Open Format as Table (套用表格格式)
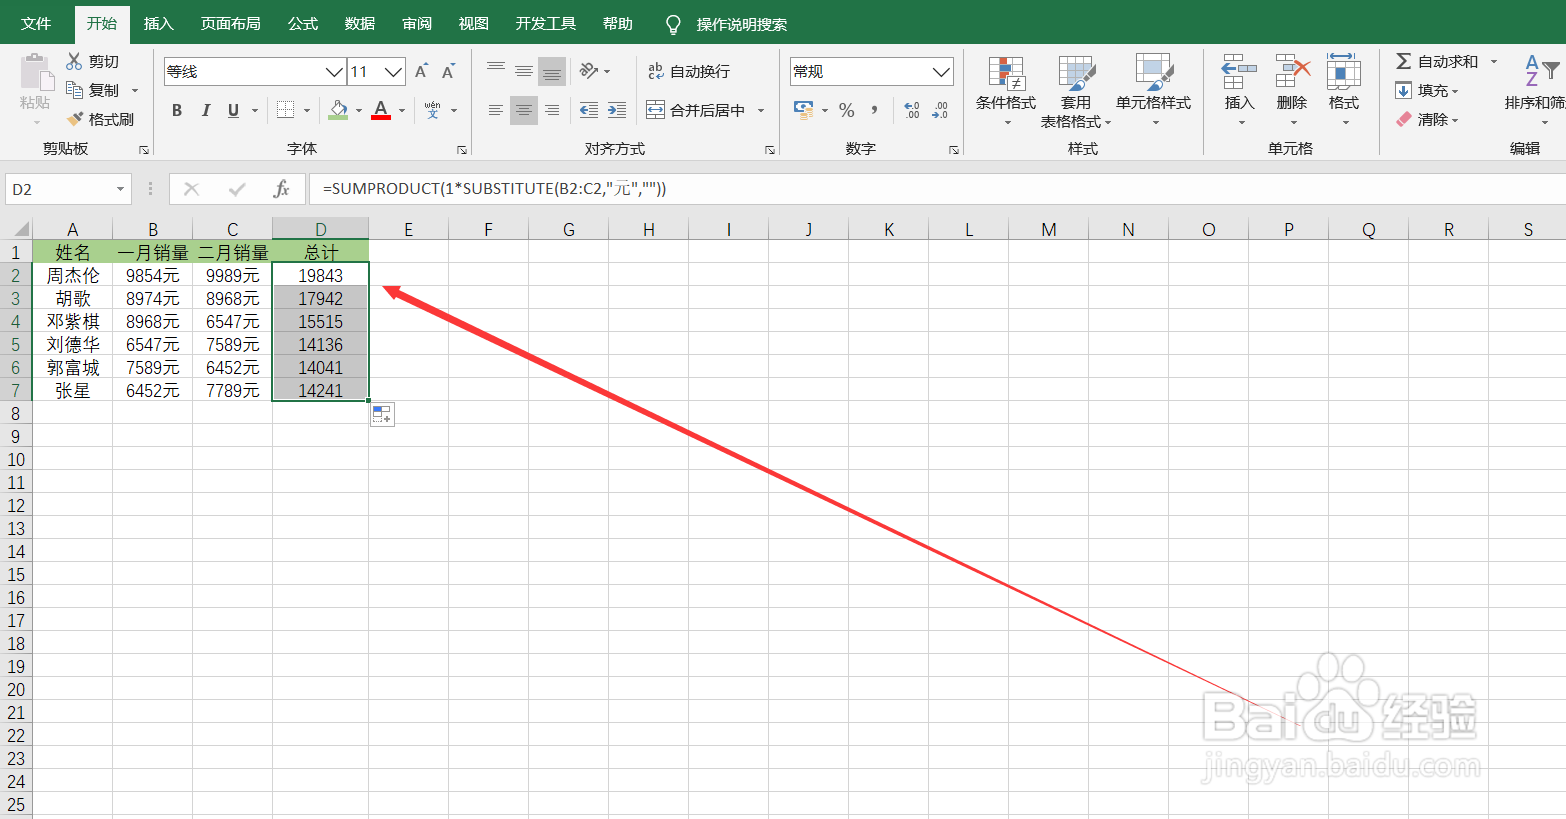This screenshot has width=1566, height=819. pyautogui.click(x=1076, y=91)
